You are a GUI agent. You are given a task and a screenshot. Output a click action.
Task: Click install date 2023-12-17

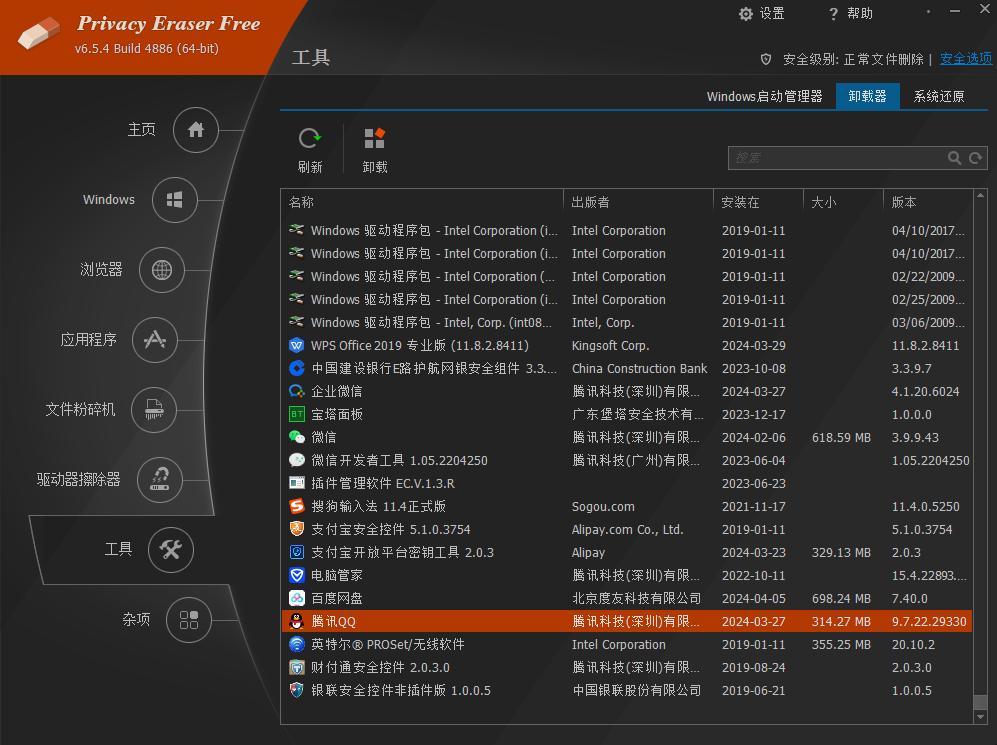tap(753, 414)
